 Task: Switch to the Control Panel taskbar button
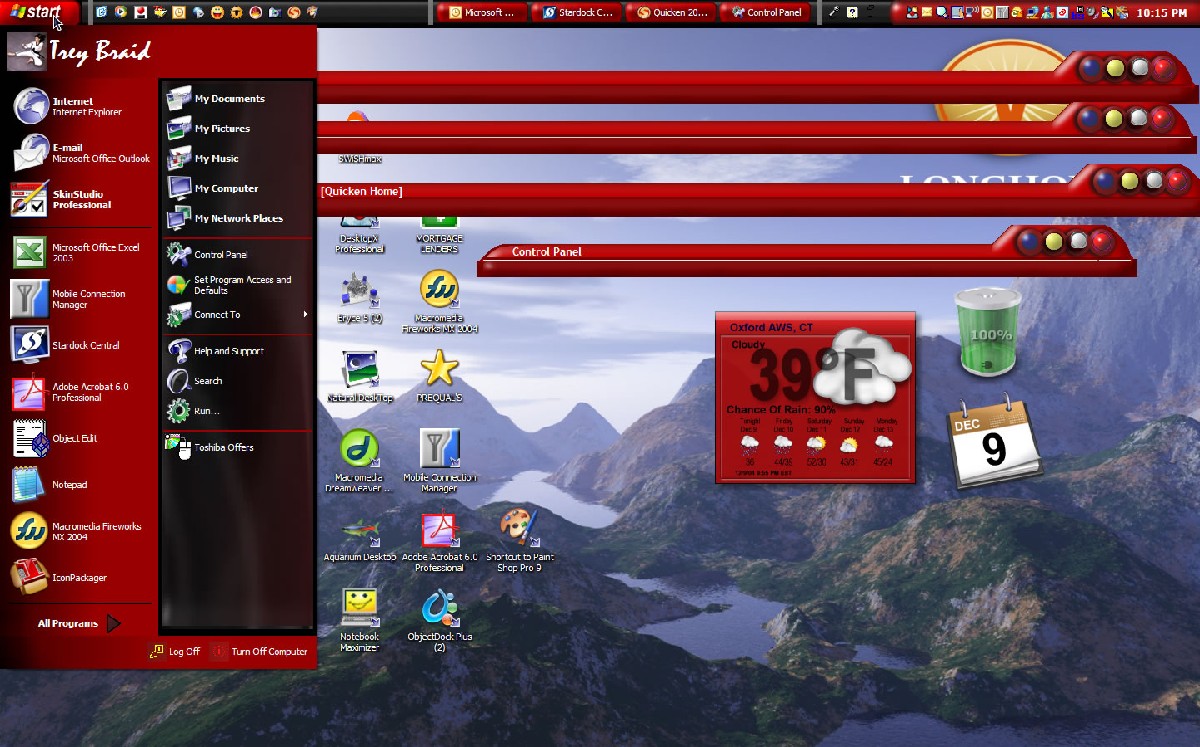coord(765,13)
